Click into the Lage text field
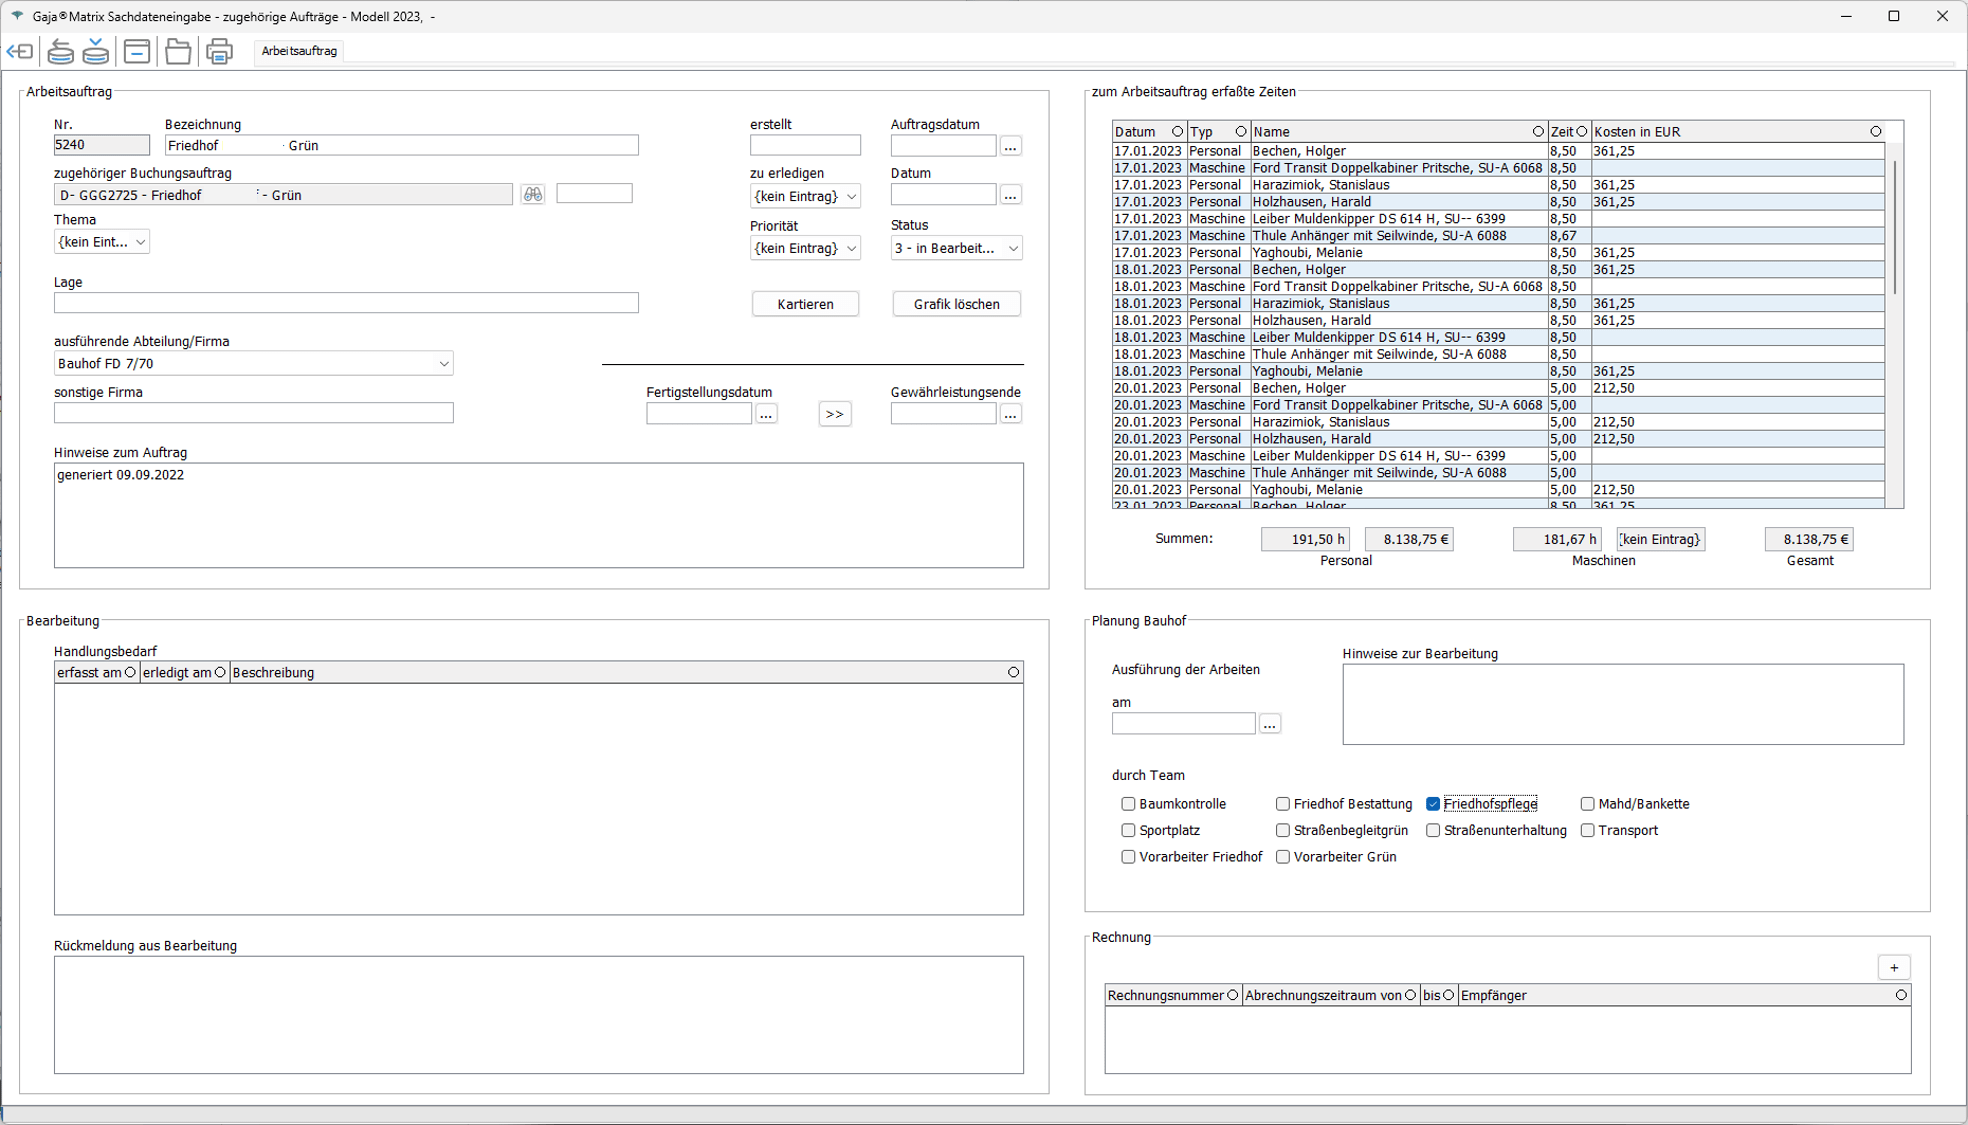The width and height of the screenshot is (1968, 1125). 346,303
